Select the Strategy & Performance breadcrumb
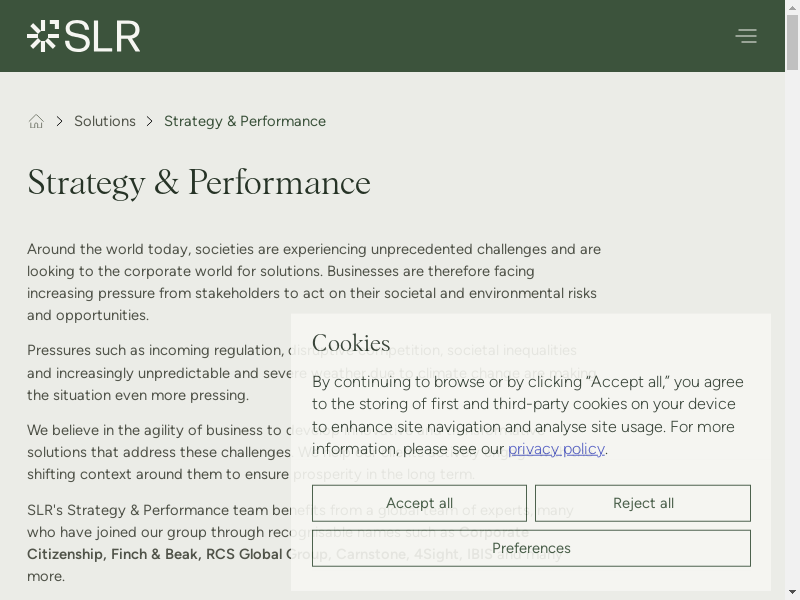This screenshot has height=600, width=800. coord(245,121)
